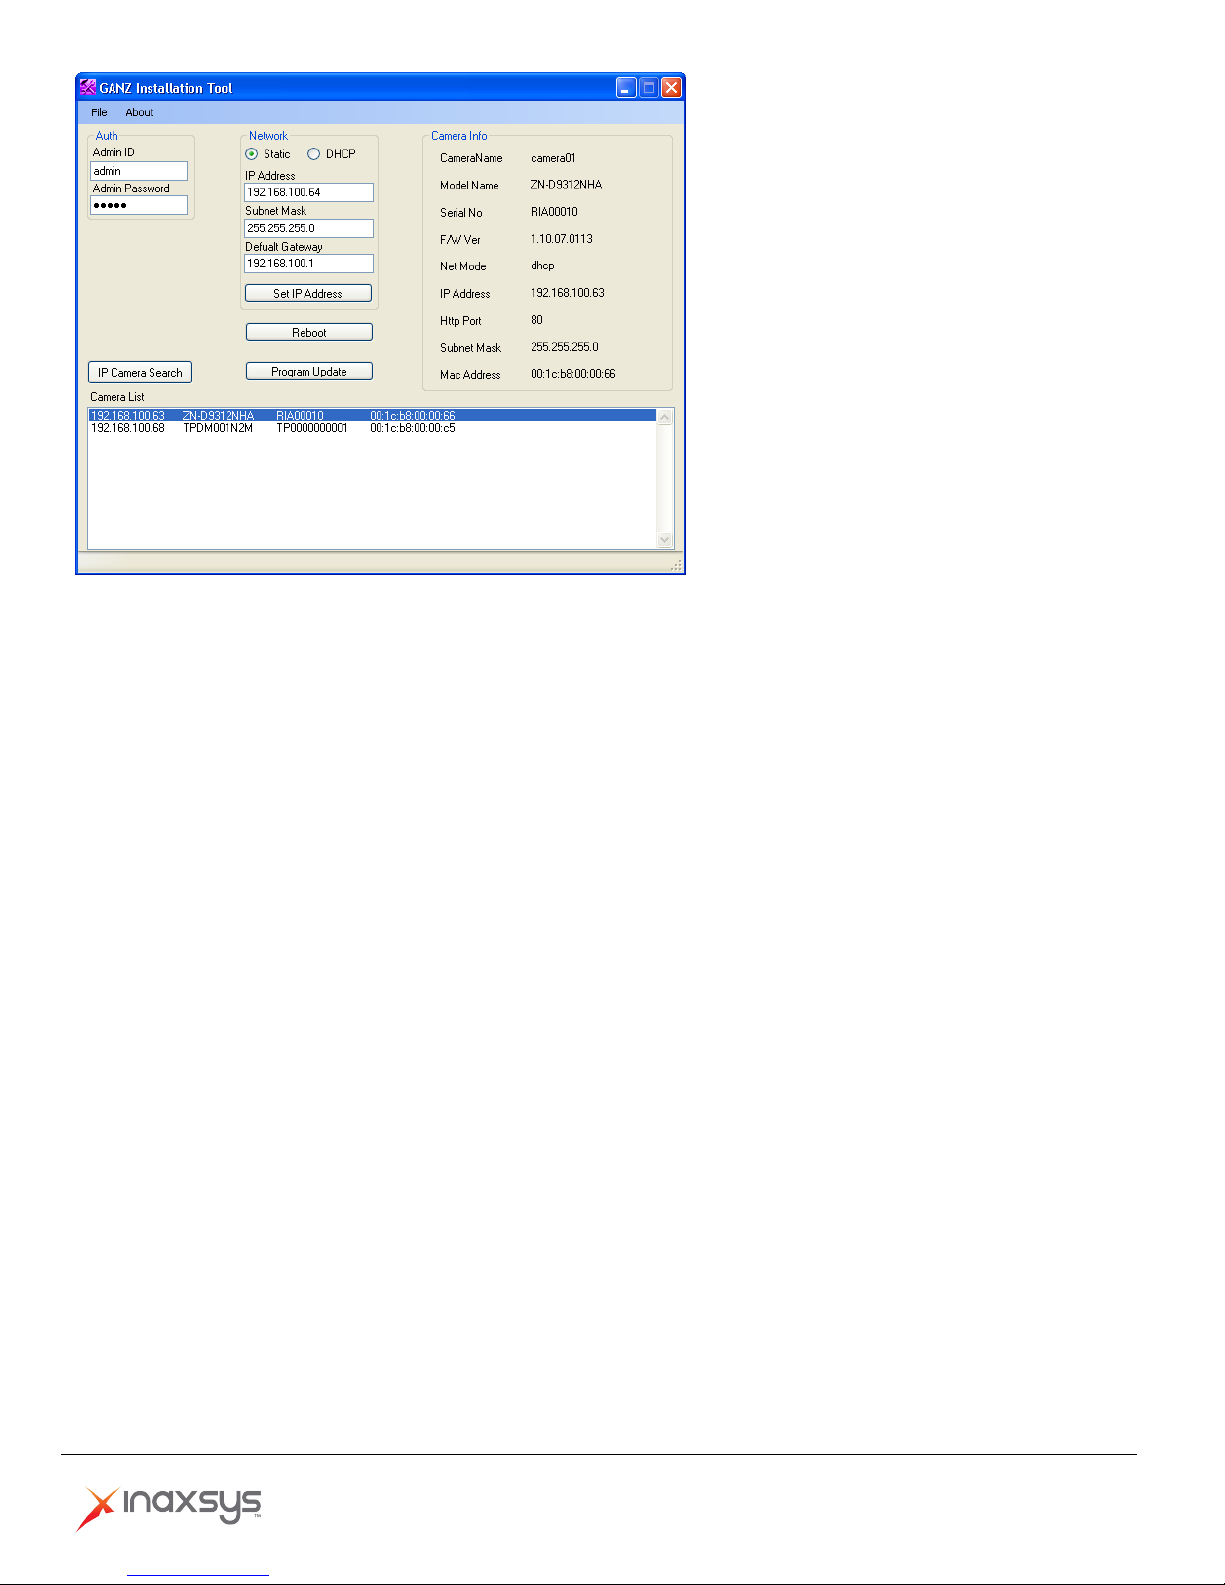This screenshot has height=1585, width=1225.
Task: Minimize the GANZ Installation Tool window
Action: 626,88
